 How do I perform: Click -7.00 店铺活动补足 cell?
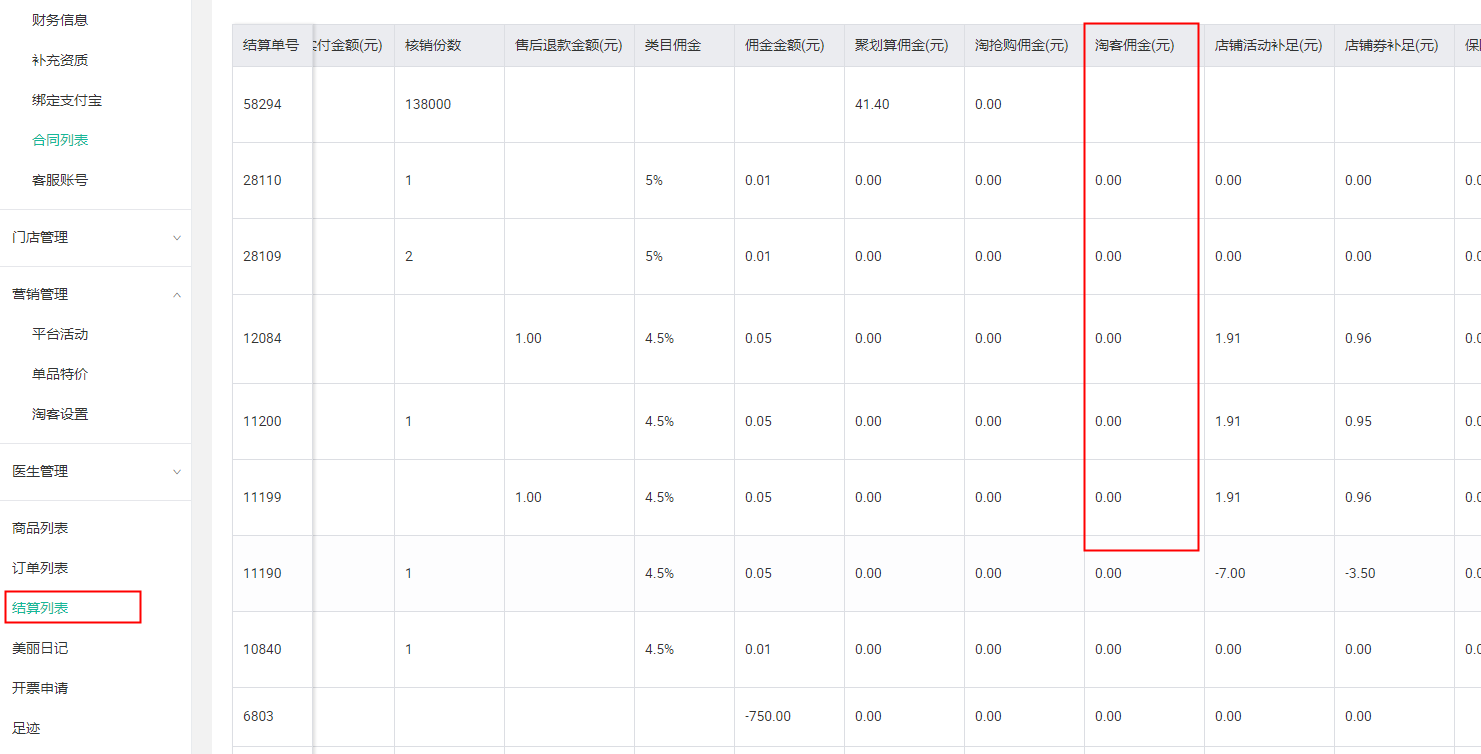coord(1230,573)
